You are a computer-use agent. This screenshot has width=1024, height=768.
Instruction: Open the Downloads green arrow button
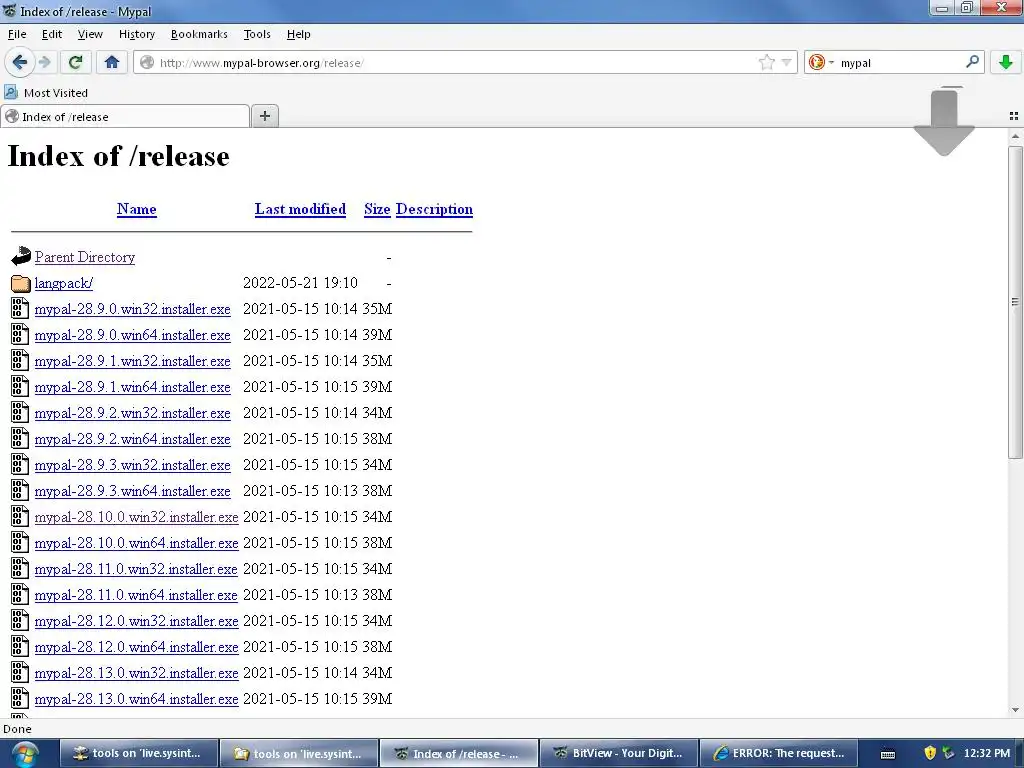(1006, 63)
